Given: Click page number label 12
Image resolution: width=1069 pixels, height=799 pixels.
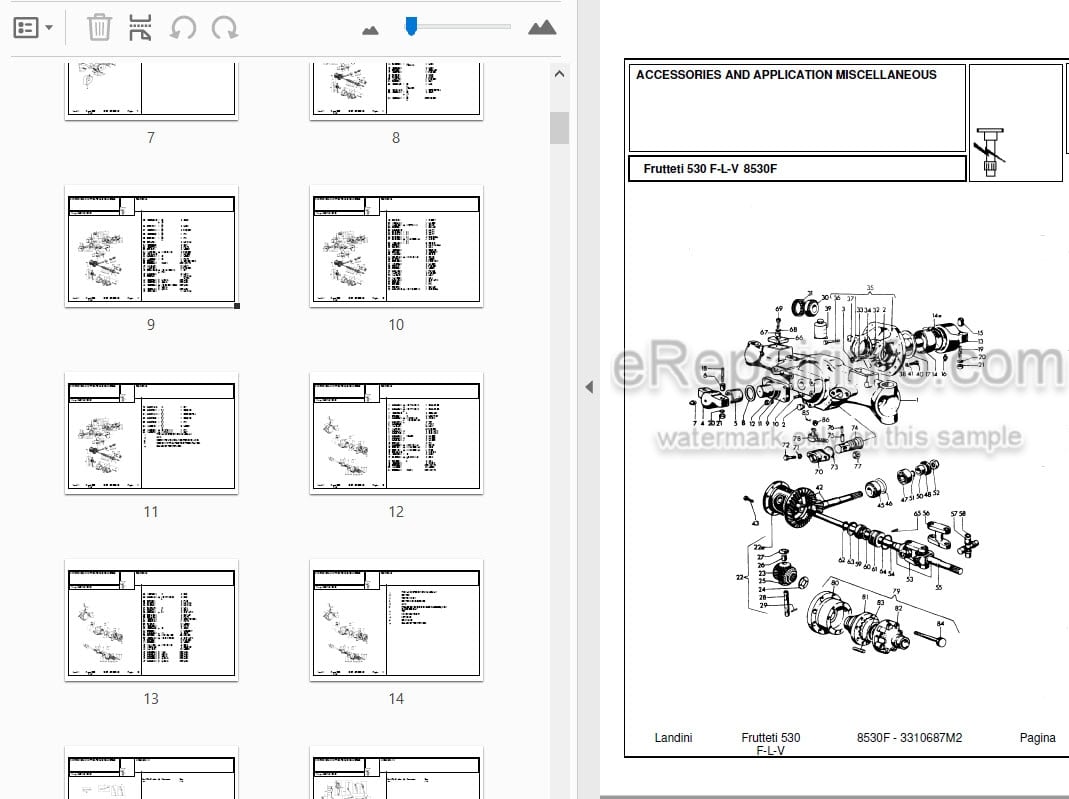Looking at the screenshot, I should 396,511.
